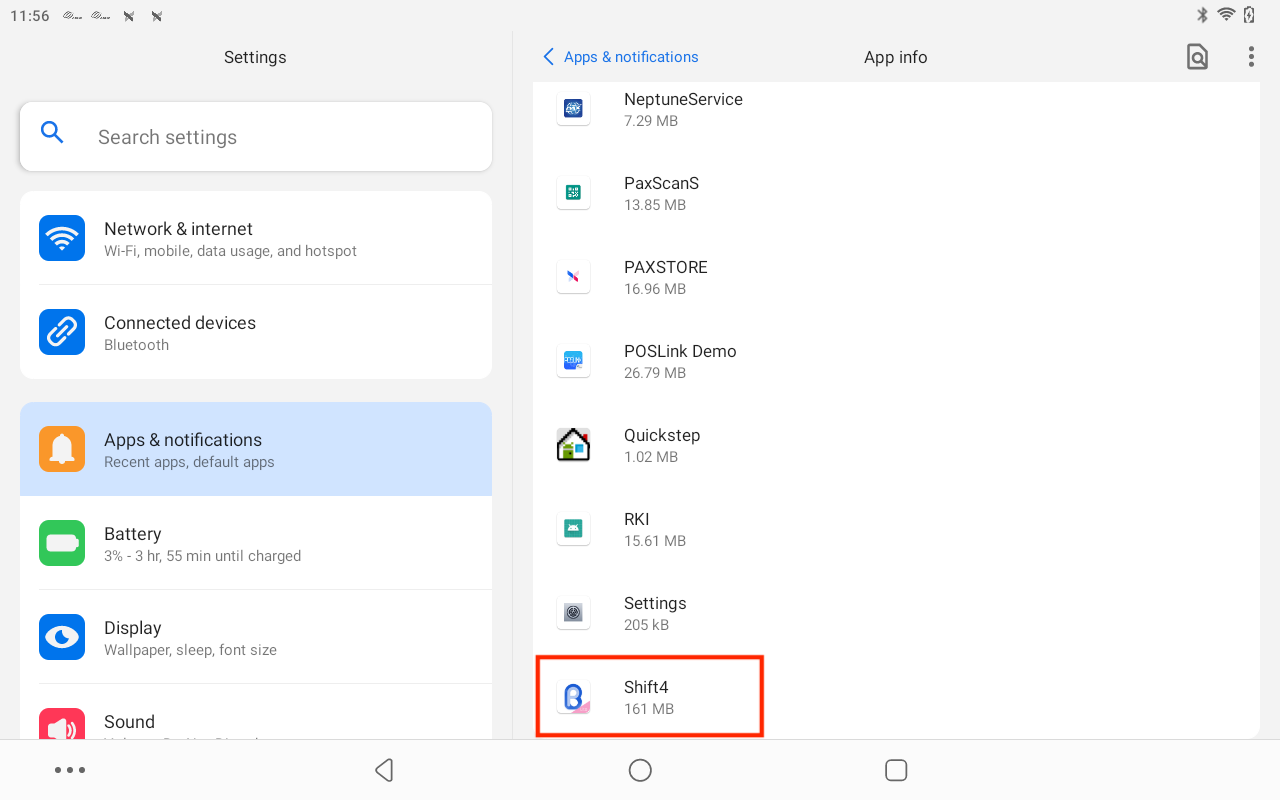Click the clock showing 11:56
The image size is (1280, 800).
(x=30, y=16)
